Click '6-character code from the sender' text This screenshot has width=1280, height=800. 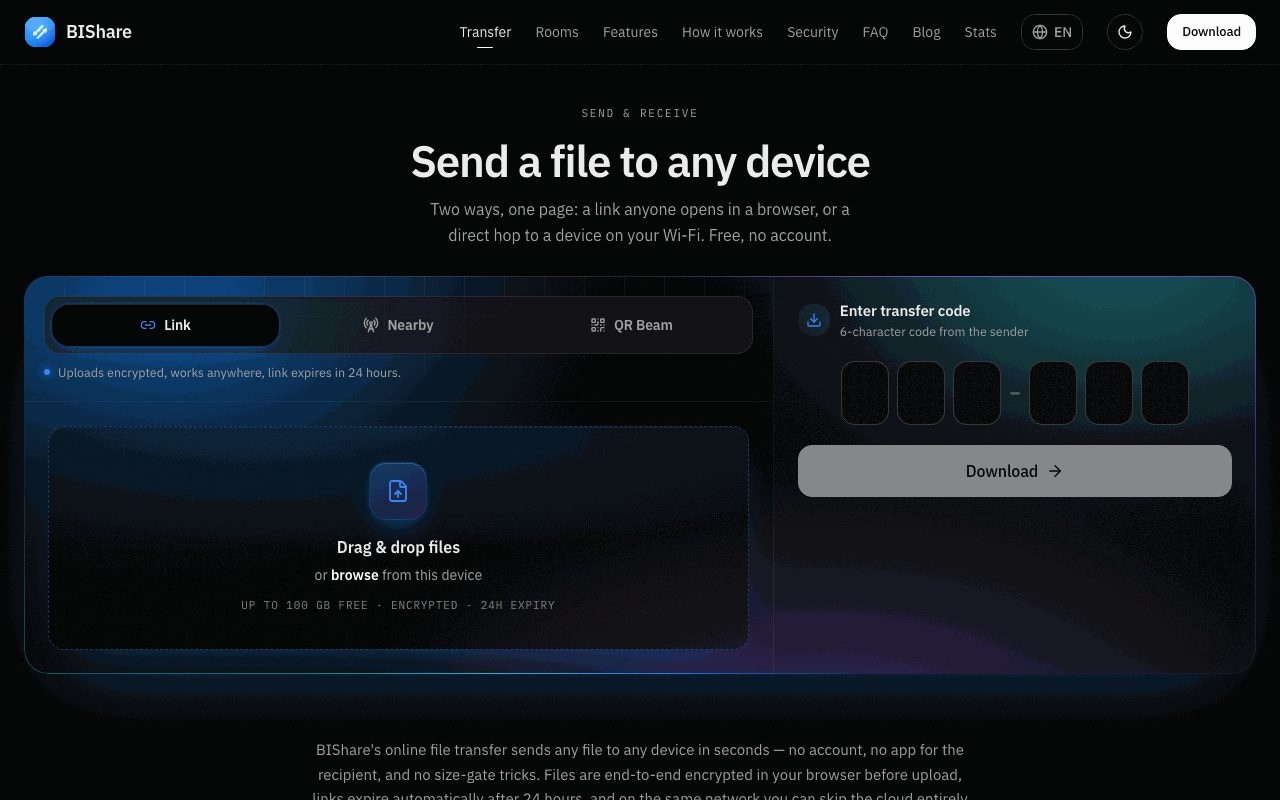[934, 332]
